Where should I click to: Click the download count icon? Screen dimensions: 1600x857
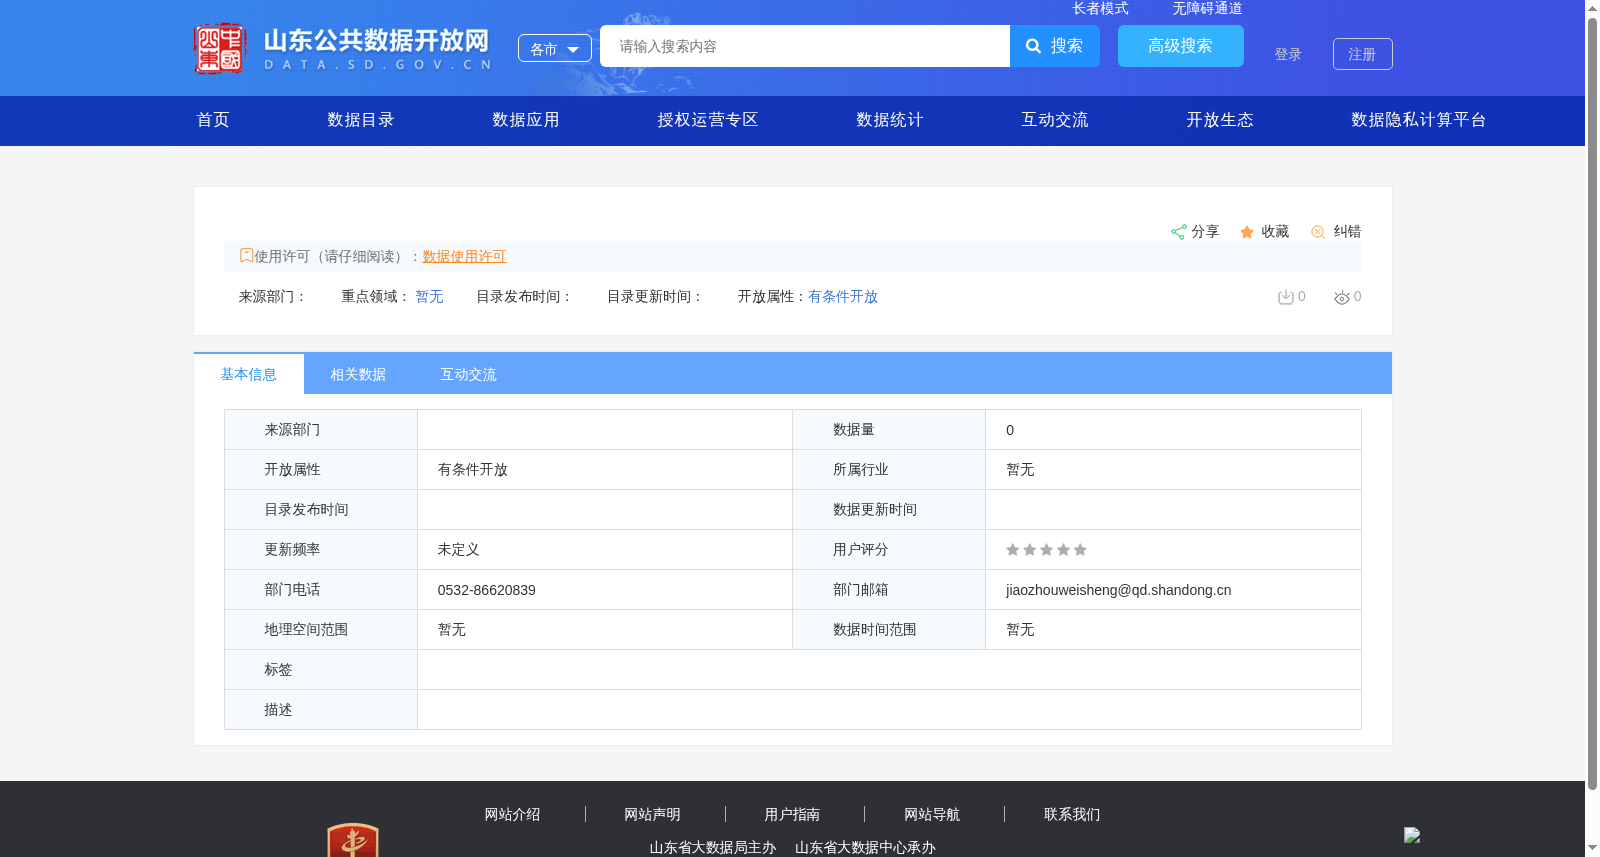click(1285, 297)
